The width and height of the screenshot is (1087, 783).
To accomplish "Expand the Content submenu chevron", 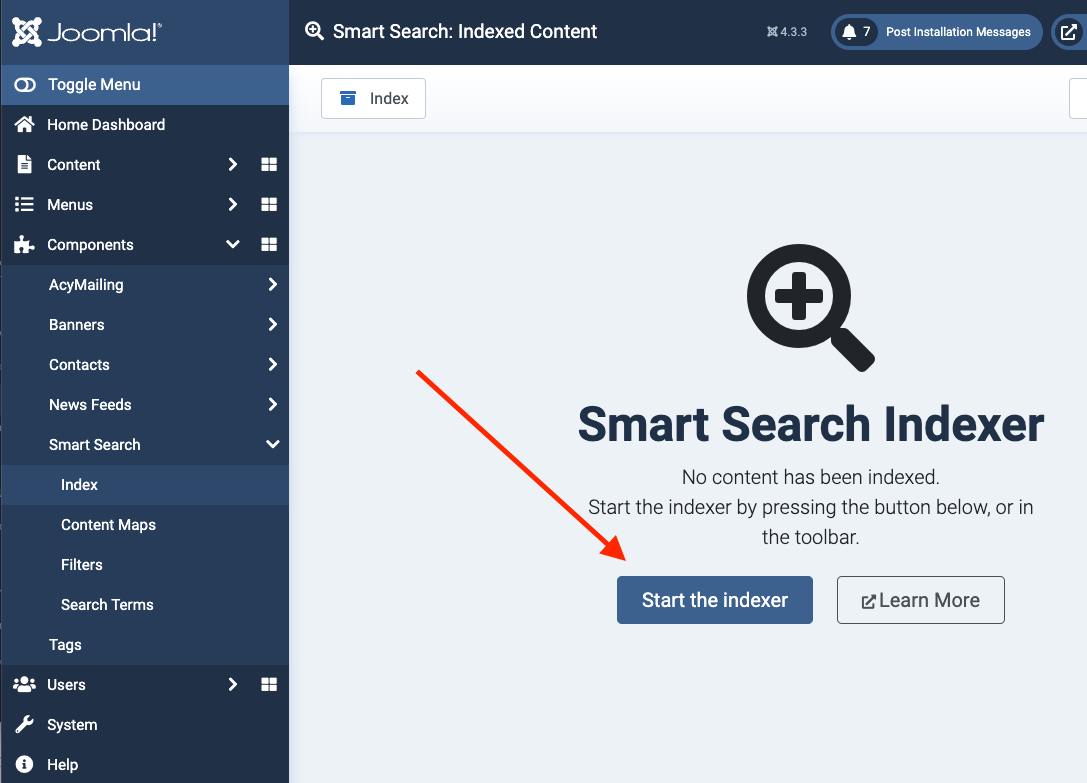I will [232, 165].
